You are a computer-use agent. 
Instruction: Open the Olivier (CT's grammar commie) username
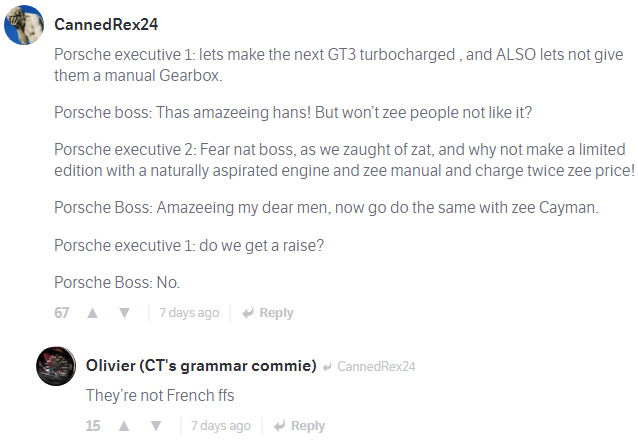(202, 365)
